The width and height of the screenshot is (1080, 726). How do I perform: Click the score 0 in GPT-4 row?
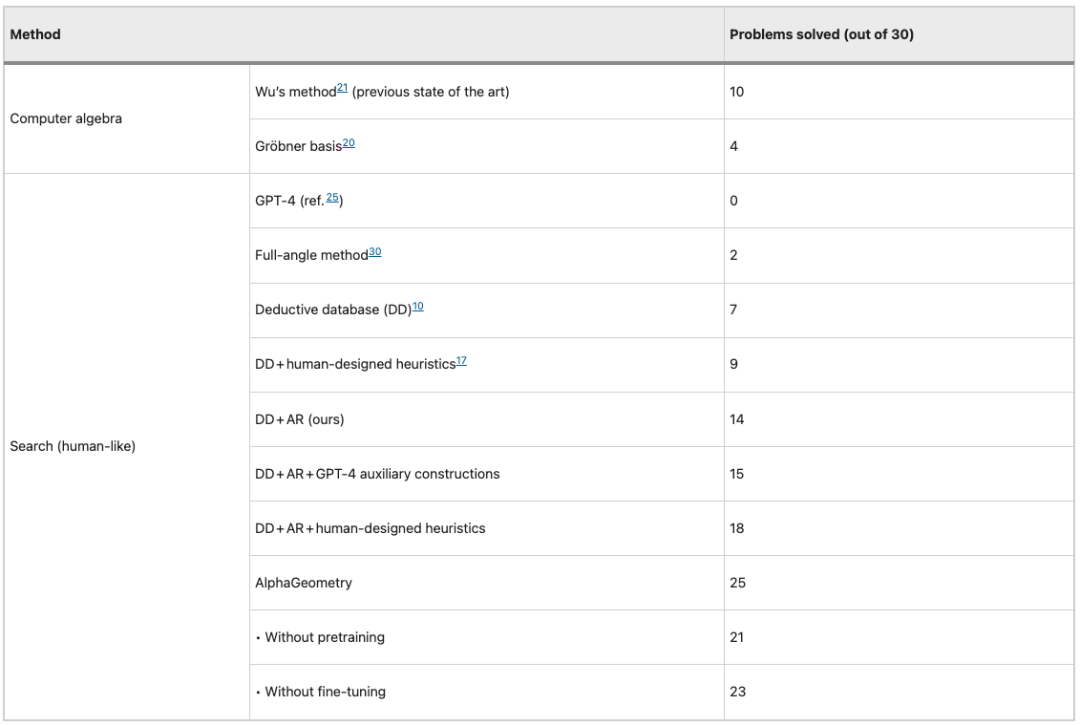[734, 200]
